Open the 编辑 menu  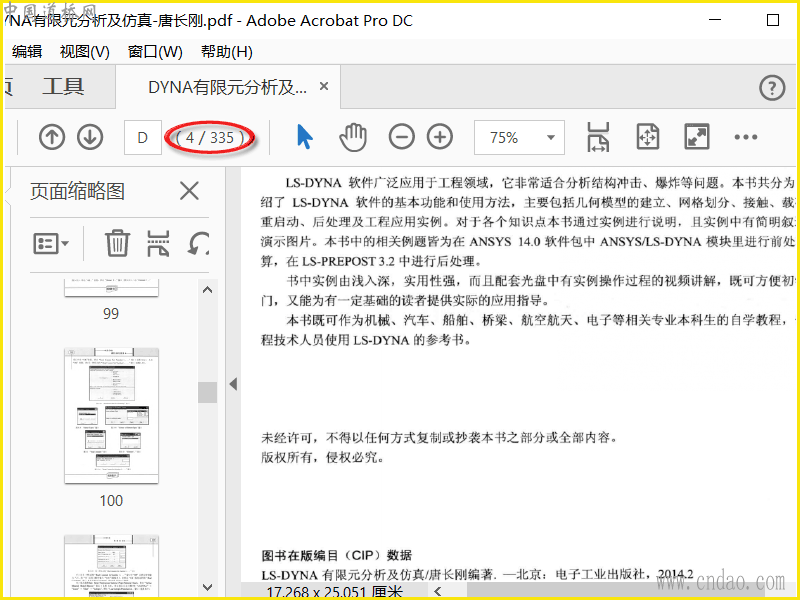27,52
